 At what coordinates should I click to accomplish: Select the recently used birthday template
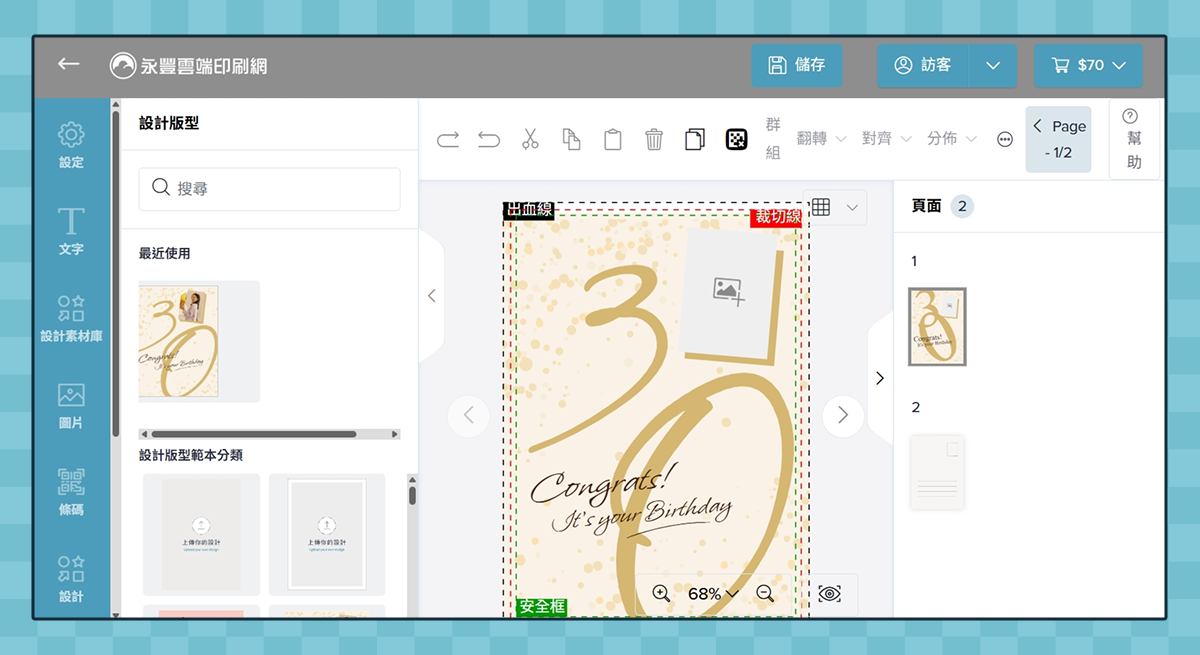click(199, 341)
